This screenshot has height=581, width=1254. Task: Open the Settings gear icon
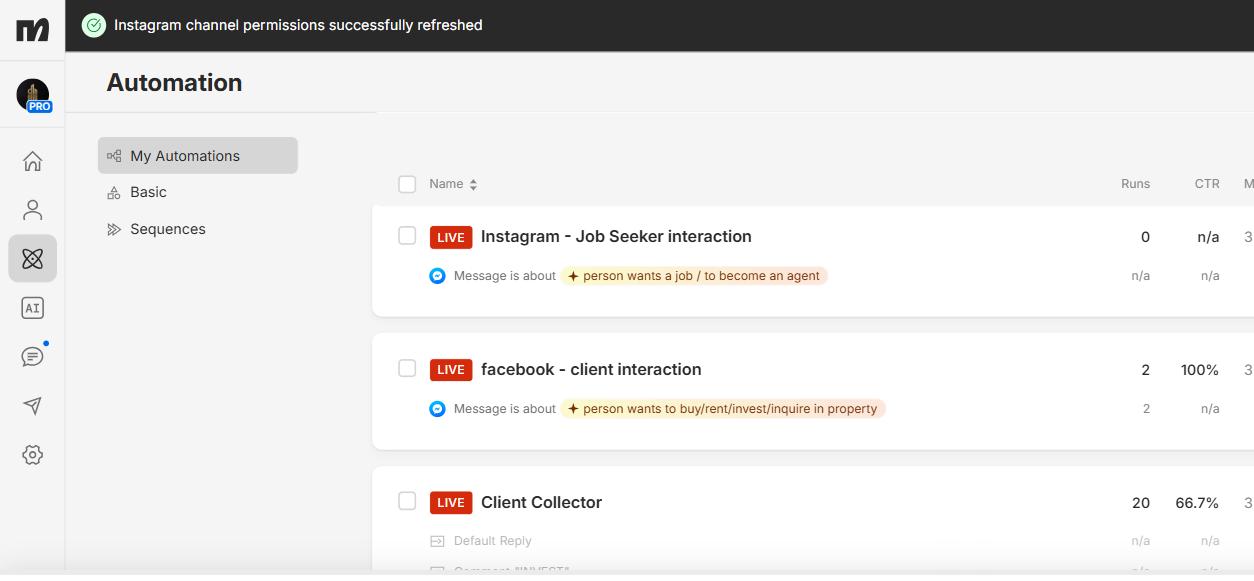(32, 455)
